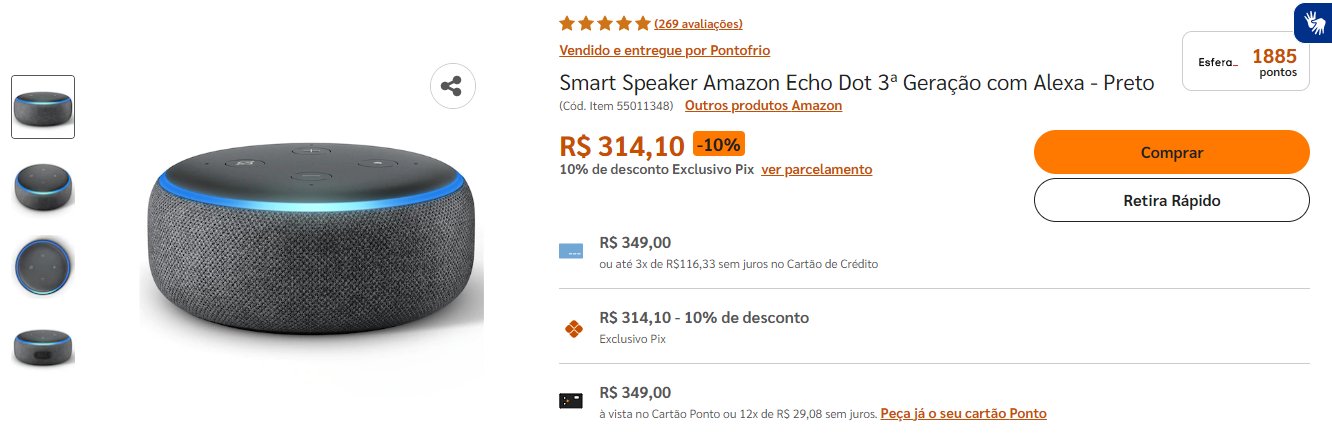This screenshot has width=1332, height=434.
Task: Select third thumbnail showing Echo Dot top view
Action: click(x=43, y=266)
